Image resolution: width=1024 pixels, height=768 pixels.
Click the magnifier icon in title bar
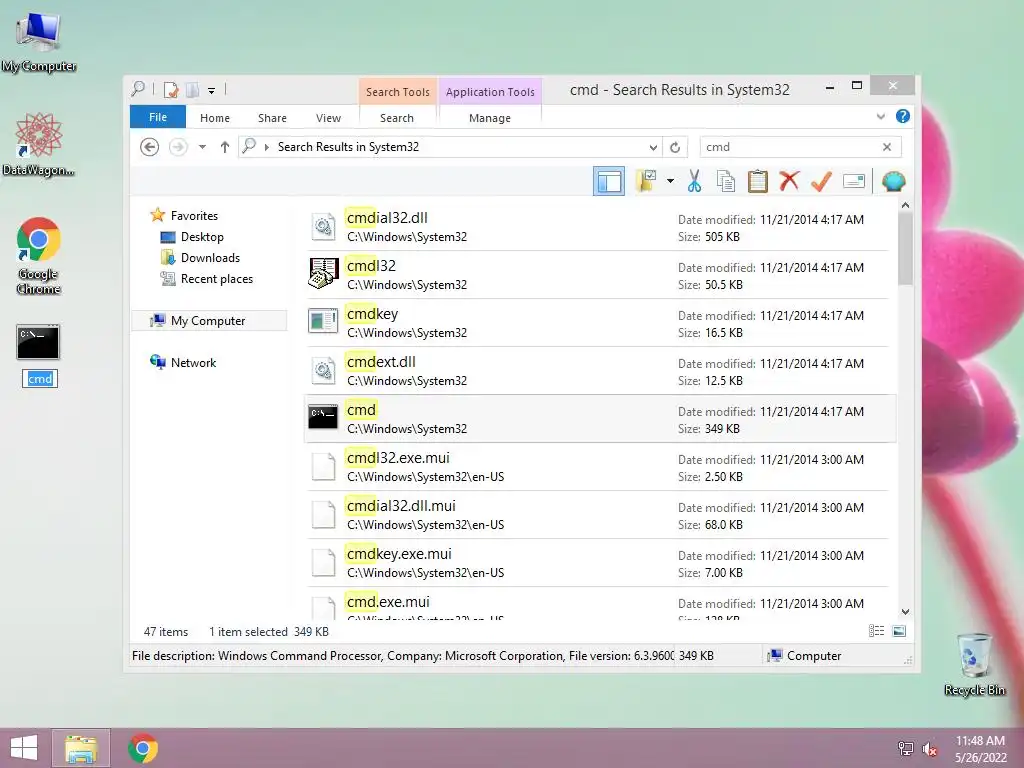pyautogui.click(x=138, y=88)
